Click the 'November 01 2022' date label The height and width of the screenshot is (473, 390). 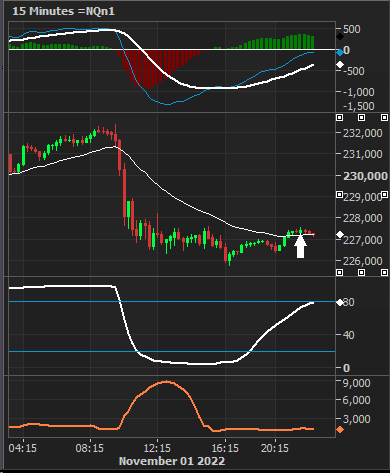coord(172,462)
